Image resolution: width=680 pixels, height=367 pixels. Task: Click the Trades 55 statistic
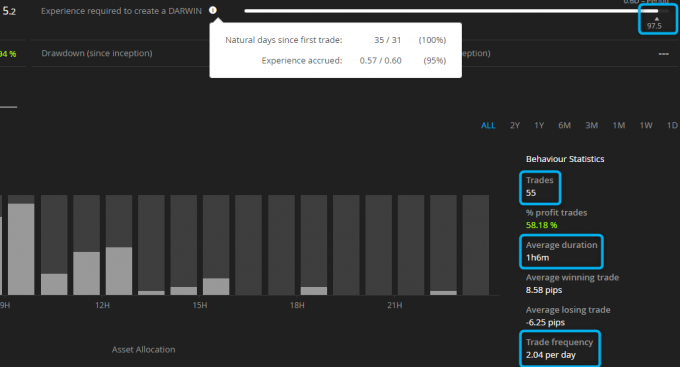(x=540, y=187)
